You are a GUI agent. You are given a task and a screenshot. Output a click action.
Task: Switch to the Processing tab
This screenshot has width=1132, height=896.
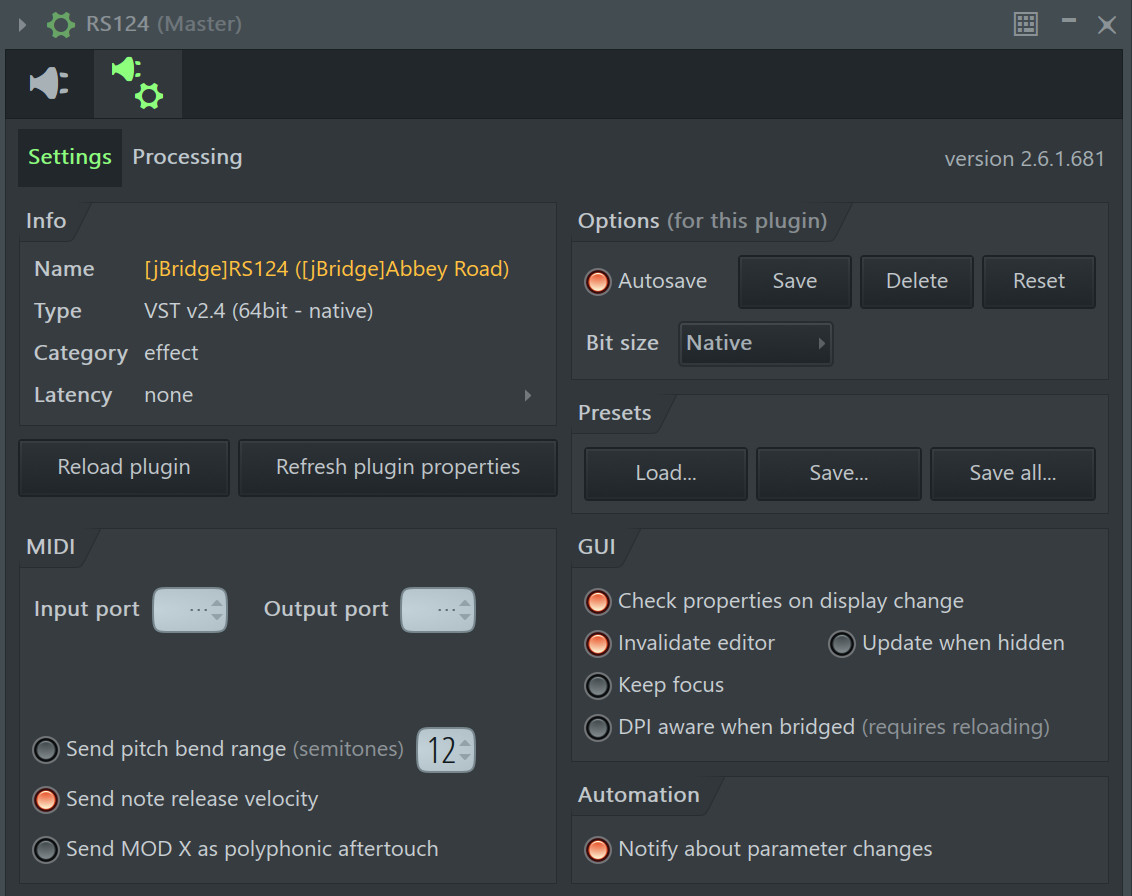point(187,157)
